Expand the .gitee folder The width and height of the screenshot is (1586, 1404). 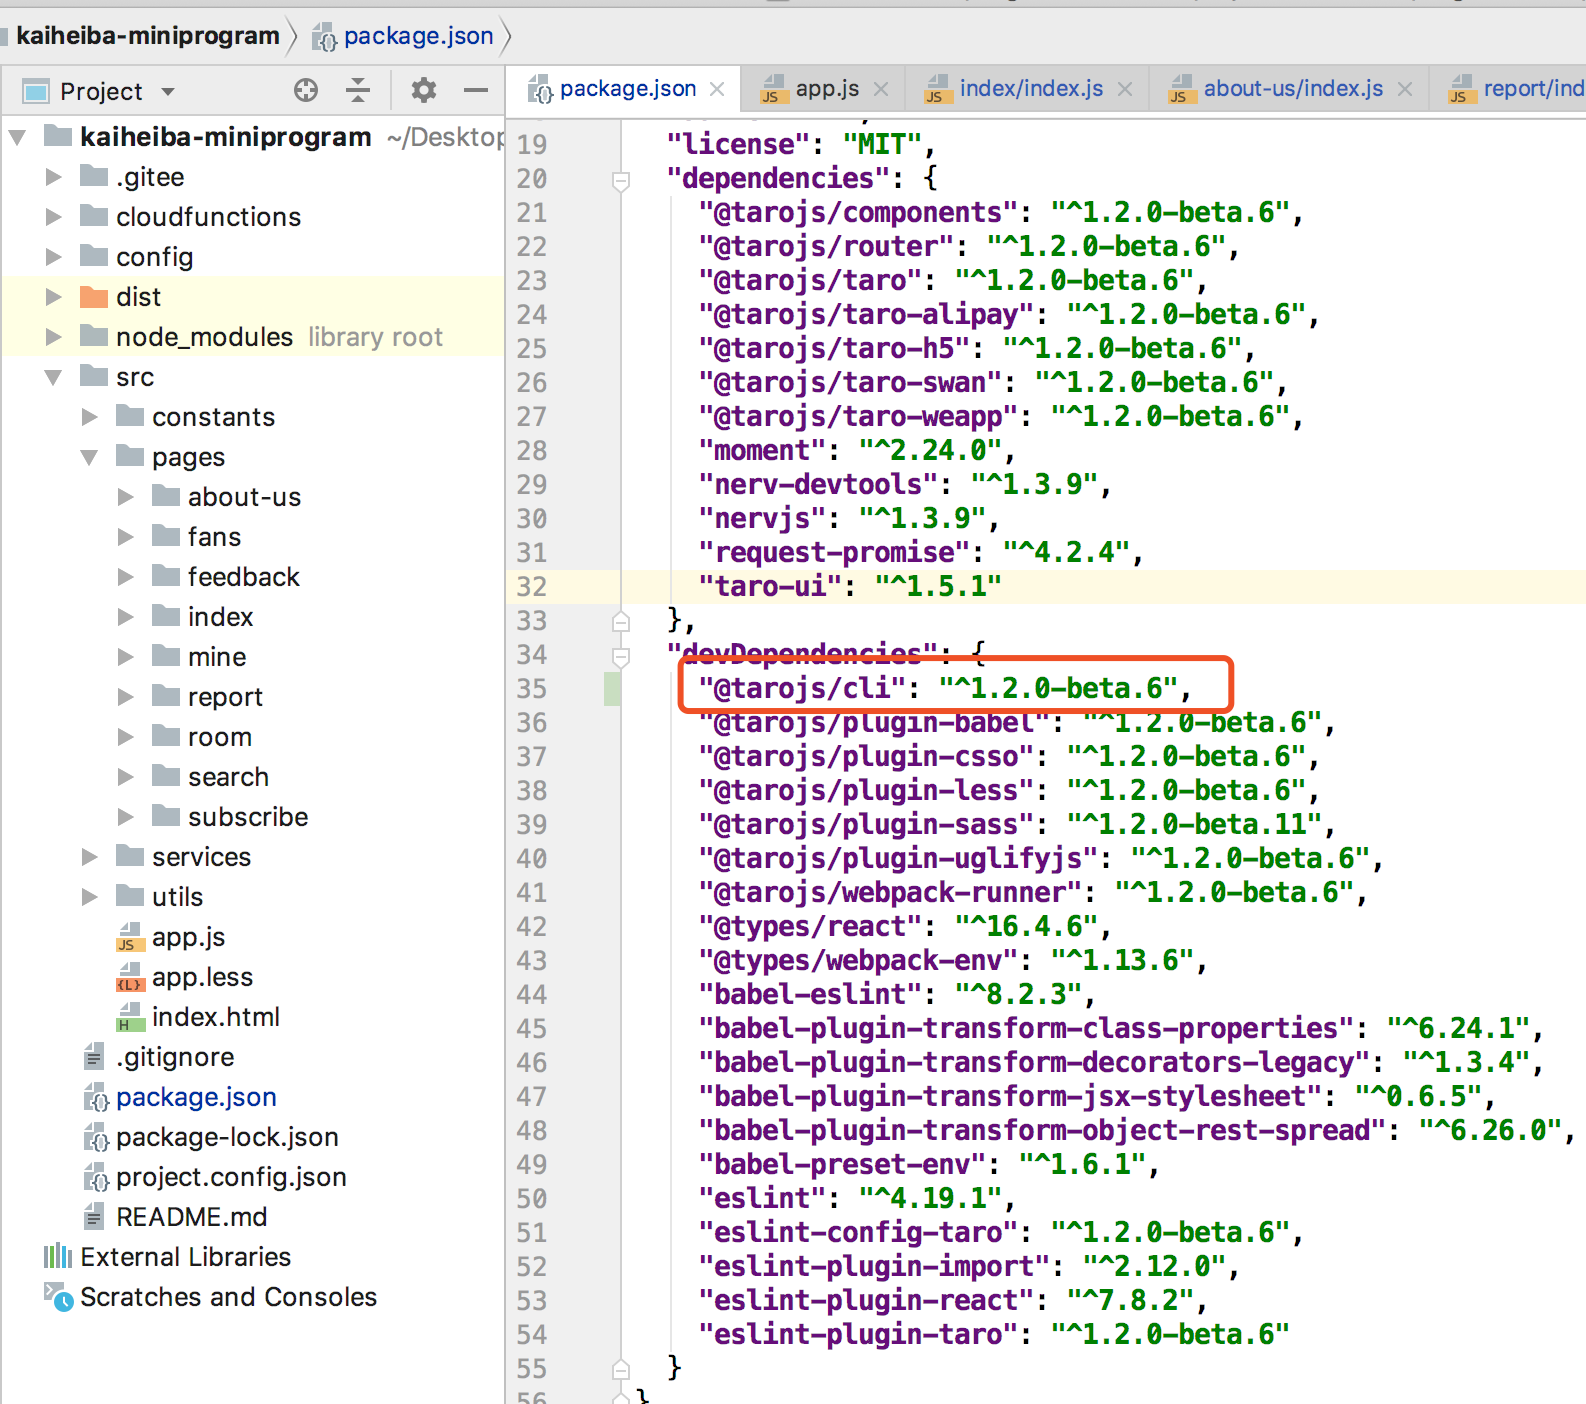[x=54, y=177]
